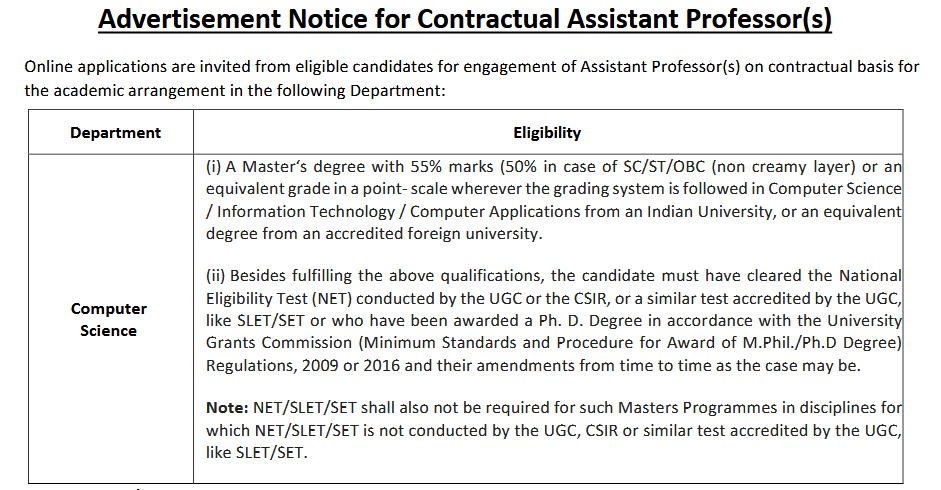This screenshot has height=490, width=941.
Task: Click the bold 'Note:' label
Action: [x=225, y=408]
